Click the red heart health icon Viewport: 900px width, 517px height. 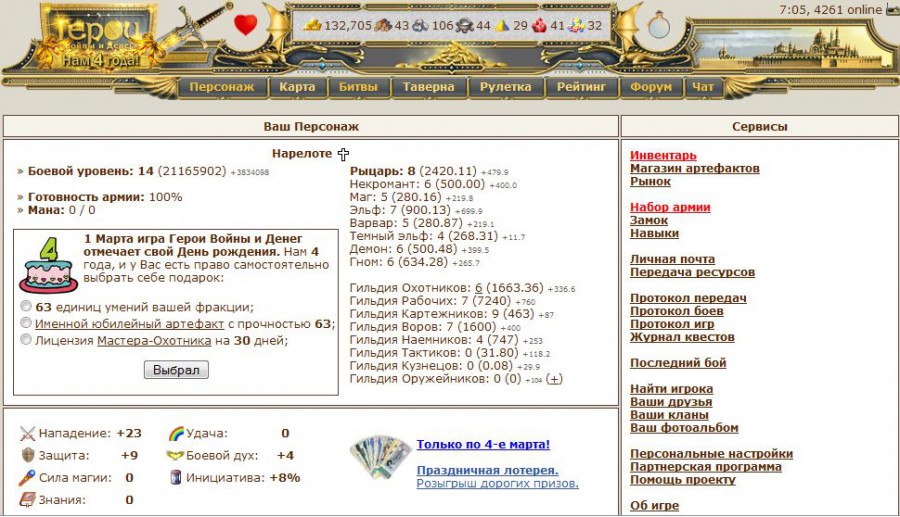(x=246, y=25)
